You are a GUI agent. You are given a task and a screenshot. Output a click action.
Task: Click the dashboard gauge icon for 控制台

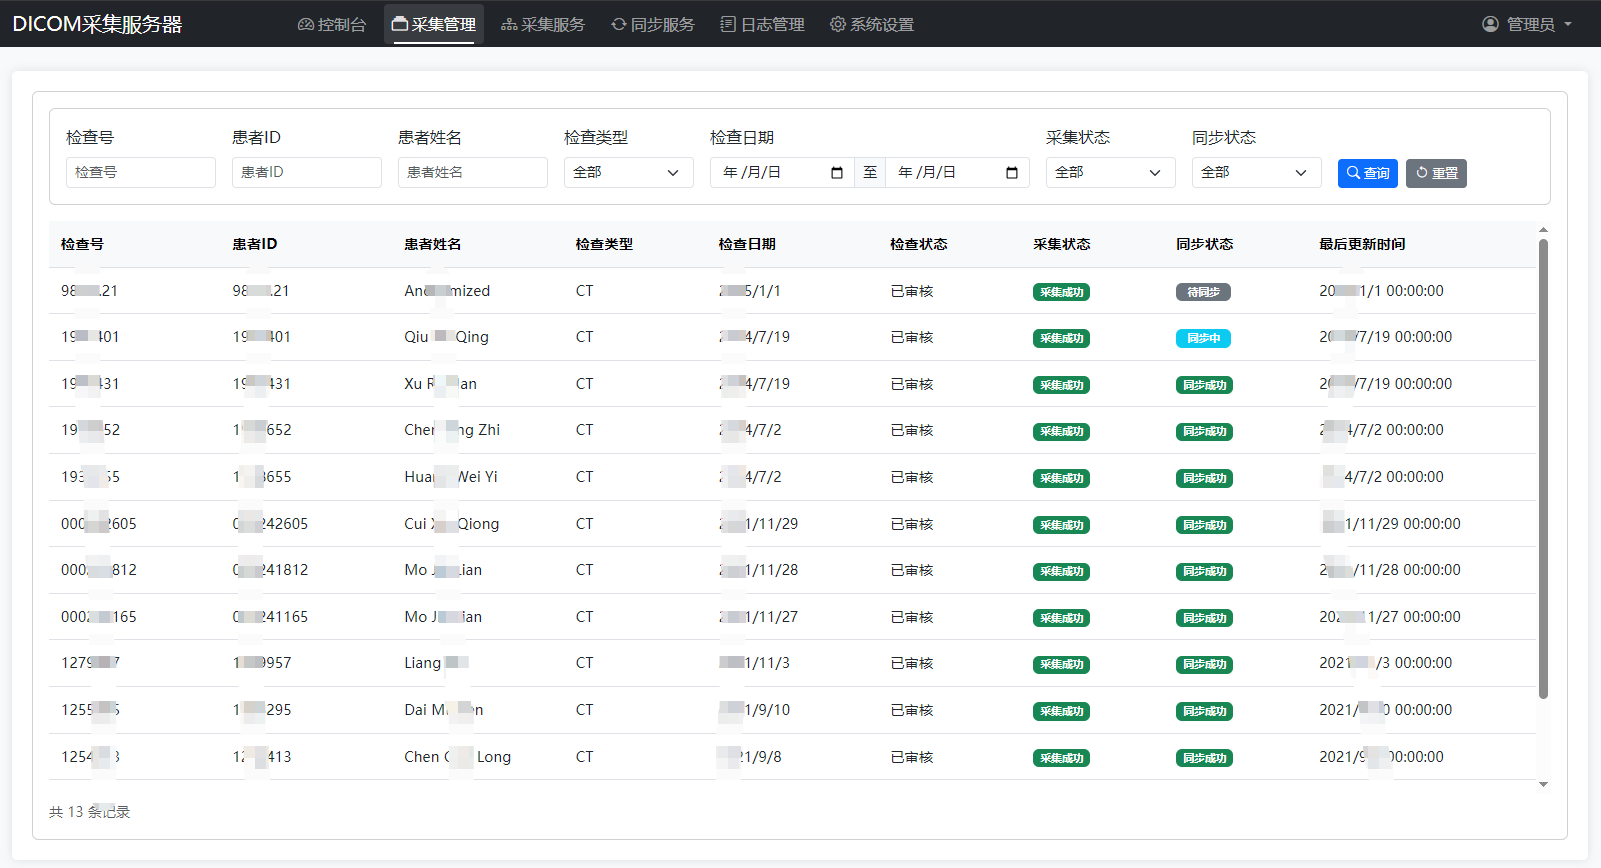click(x=306, y=24)
